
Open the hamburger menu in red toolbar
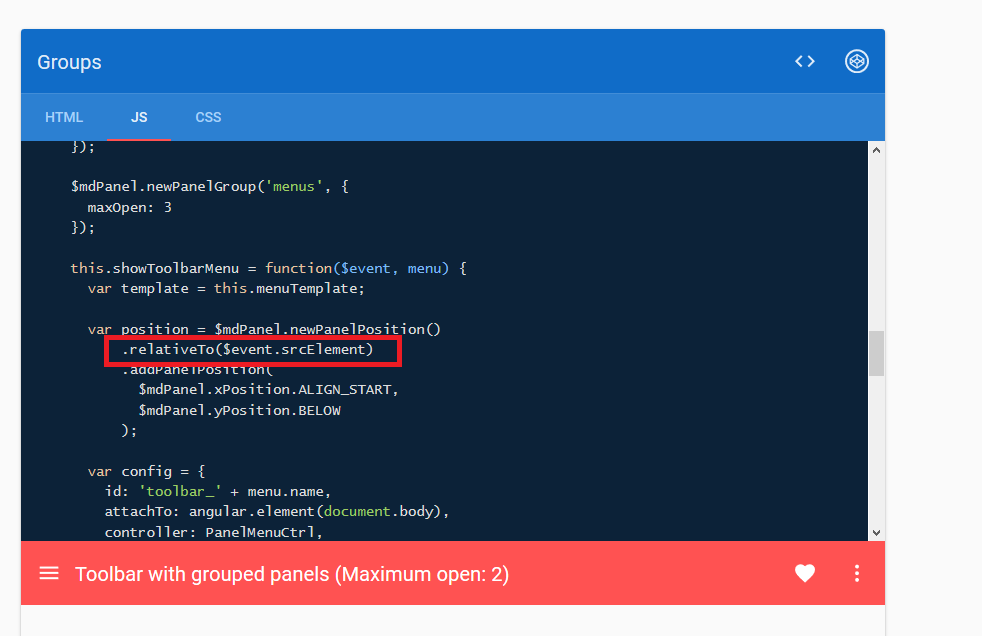pyautogui.click(x=49, y=573)
